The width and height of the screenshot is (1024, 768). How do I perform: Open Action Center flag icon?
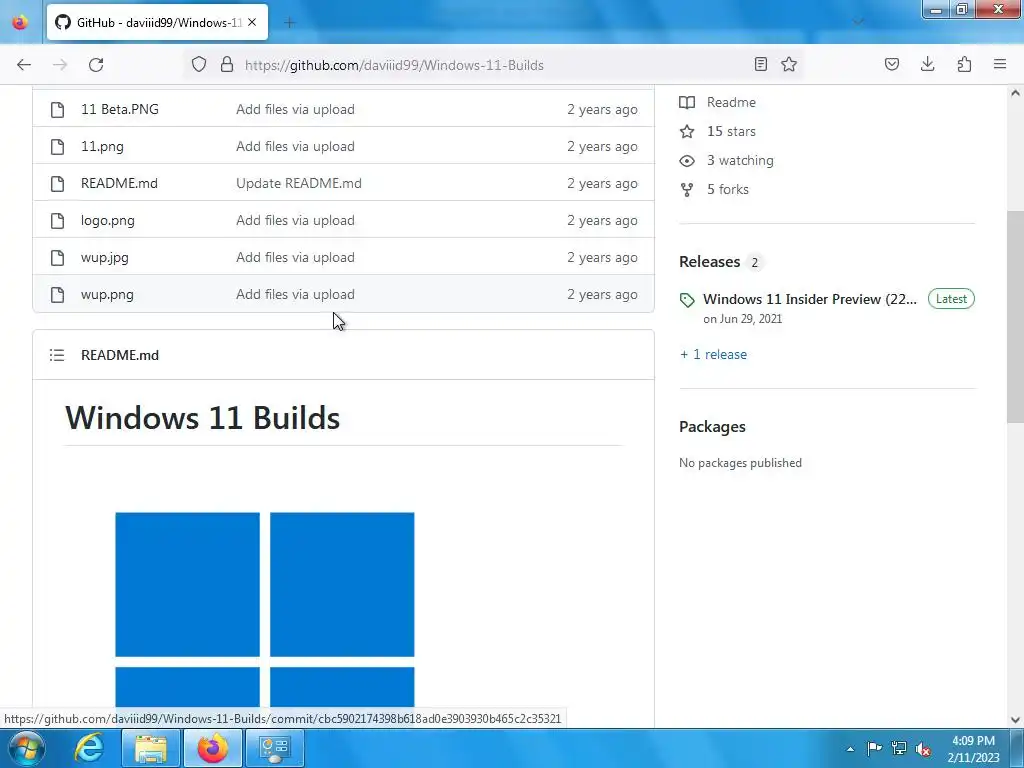pyautogui.click(x=874, y=748)
